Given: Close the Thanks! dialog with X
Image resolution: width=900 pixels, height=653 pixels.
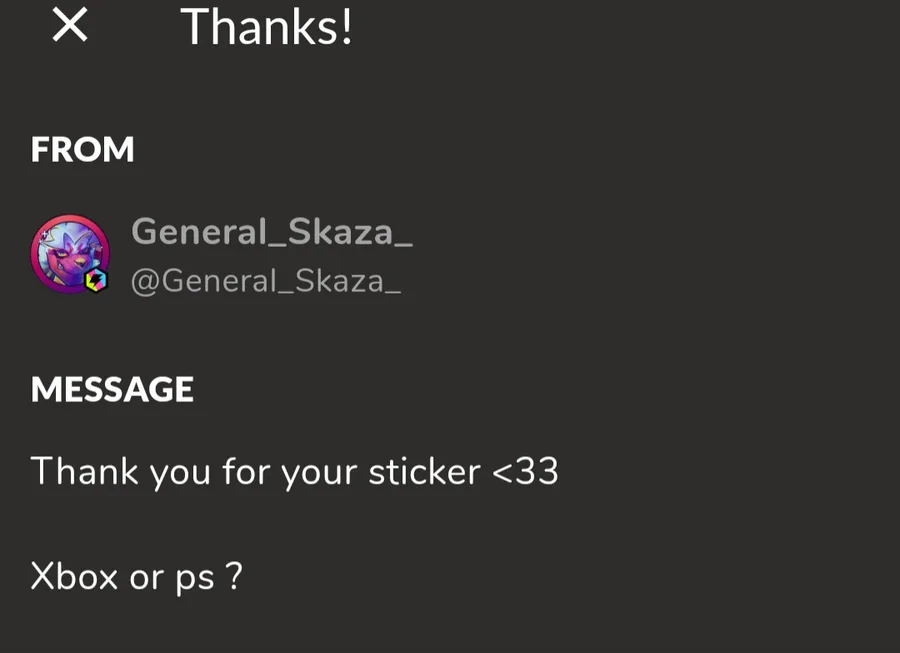Looking at the screenshot, I should click(70, 27).
